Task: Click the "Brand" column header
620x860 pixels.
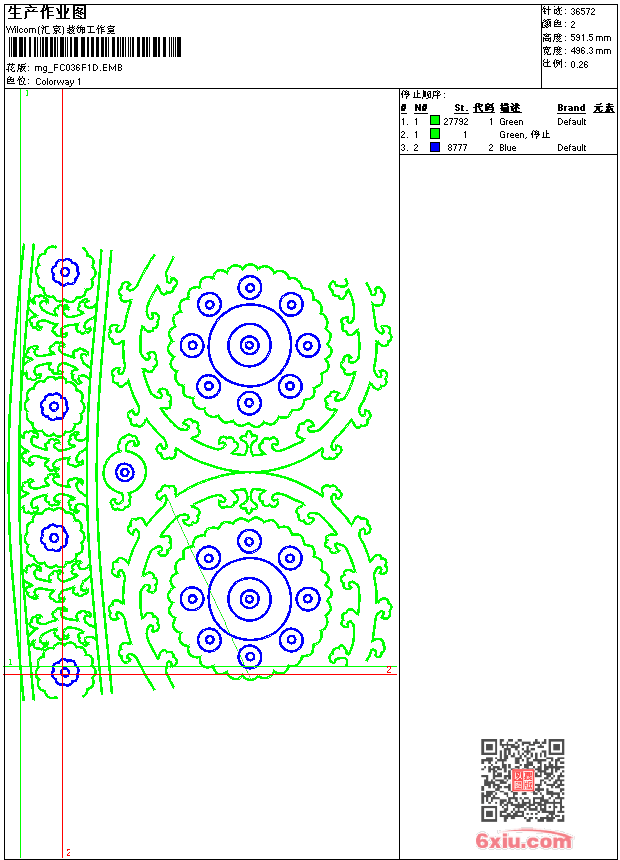Action: tap(571, 108)
